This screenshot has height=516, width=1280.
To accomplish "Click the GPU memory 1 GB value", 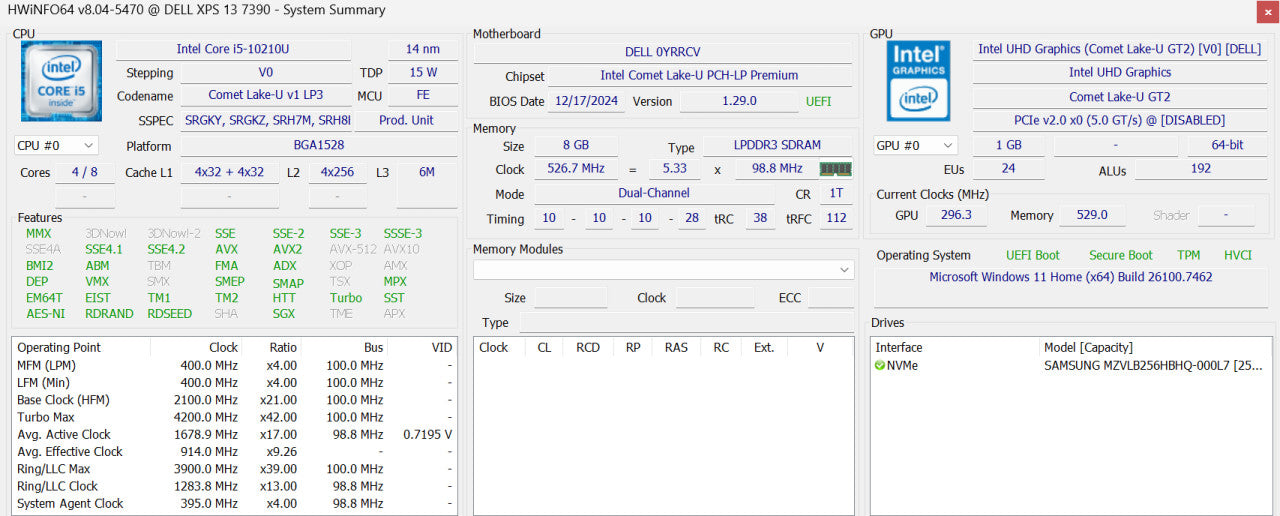I will [1007, 146].
